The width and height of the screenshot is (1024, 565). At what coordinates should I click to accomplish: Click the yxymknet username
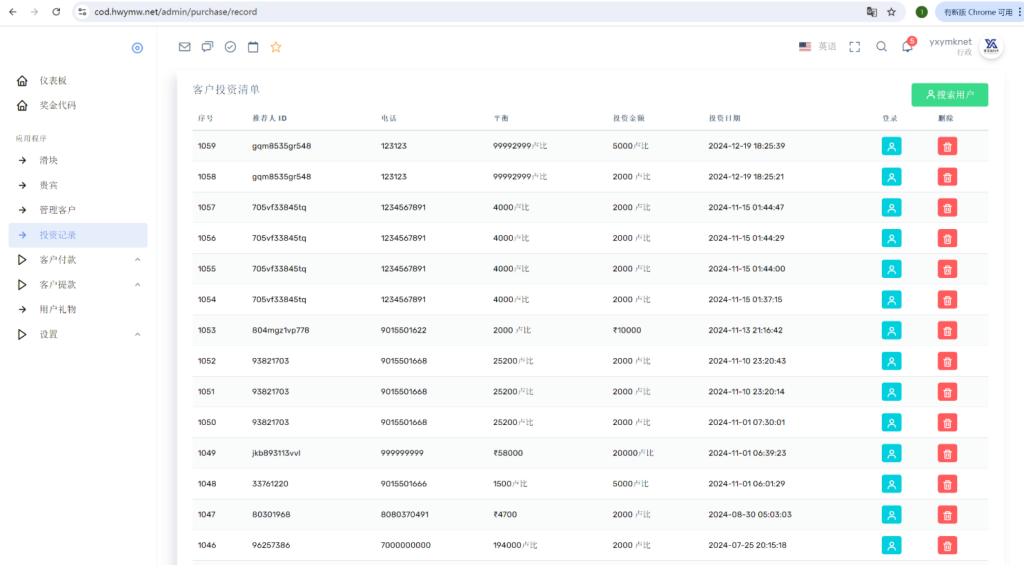pos(950,42)
